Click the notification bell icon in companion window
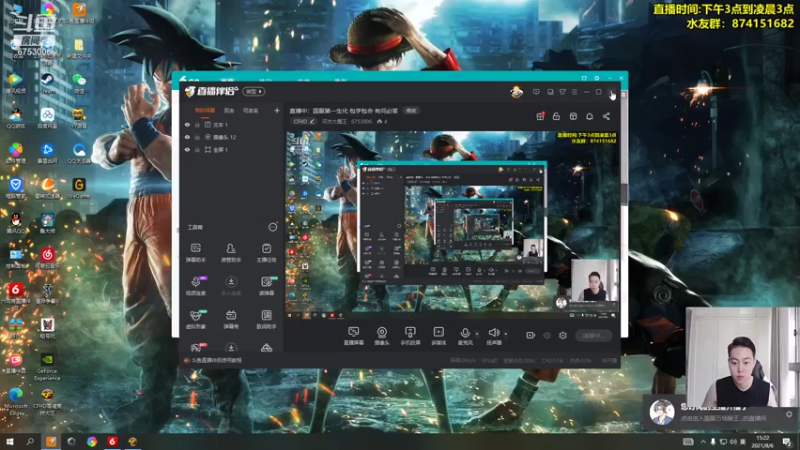The height and width of the screenshot is (450, 800). tap(589, 116)
